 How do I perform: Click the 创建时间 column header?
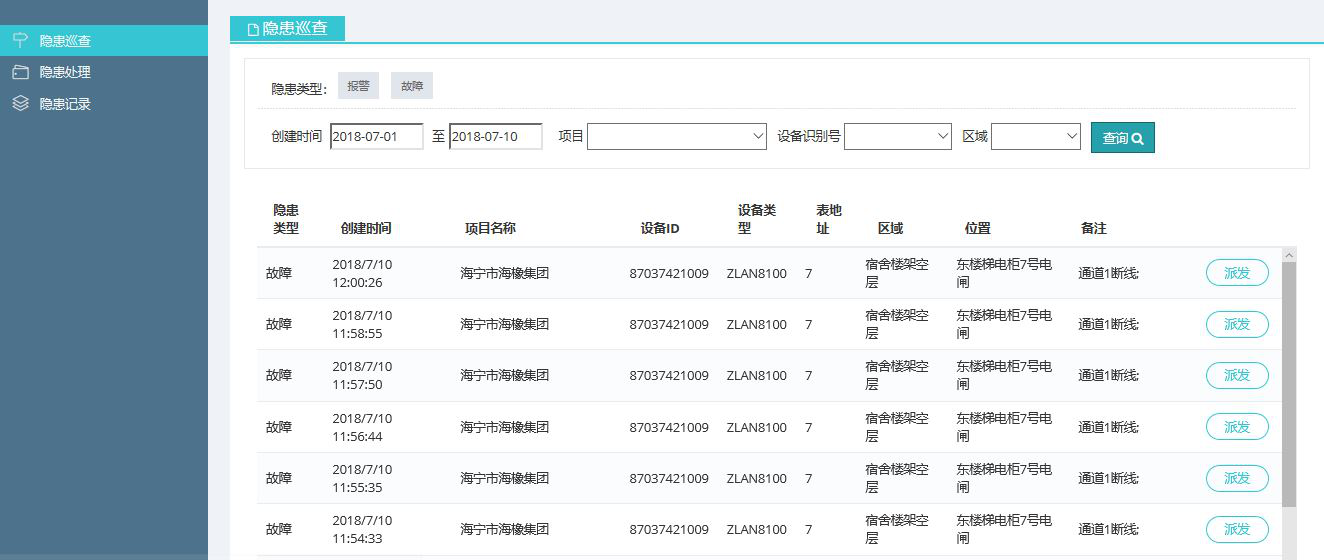click(x=365, y=228)
